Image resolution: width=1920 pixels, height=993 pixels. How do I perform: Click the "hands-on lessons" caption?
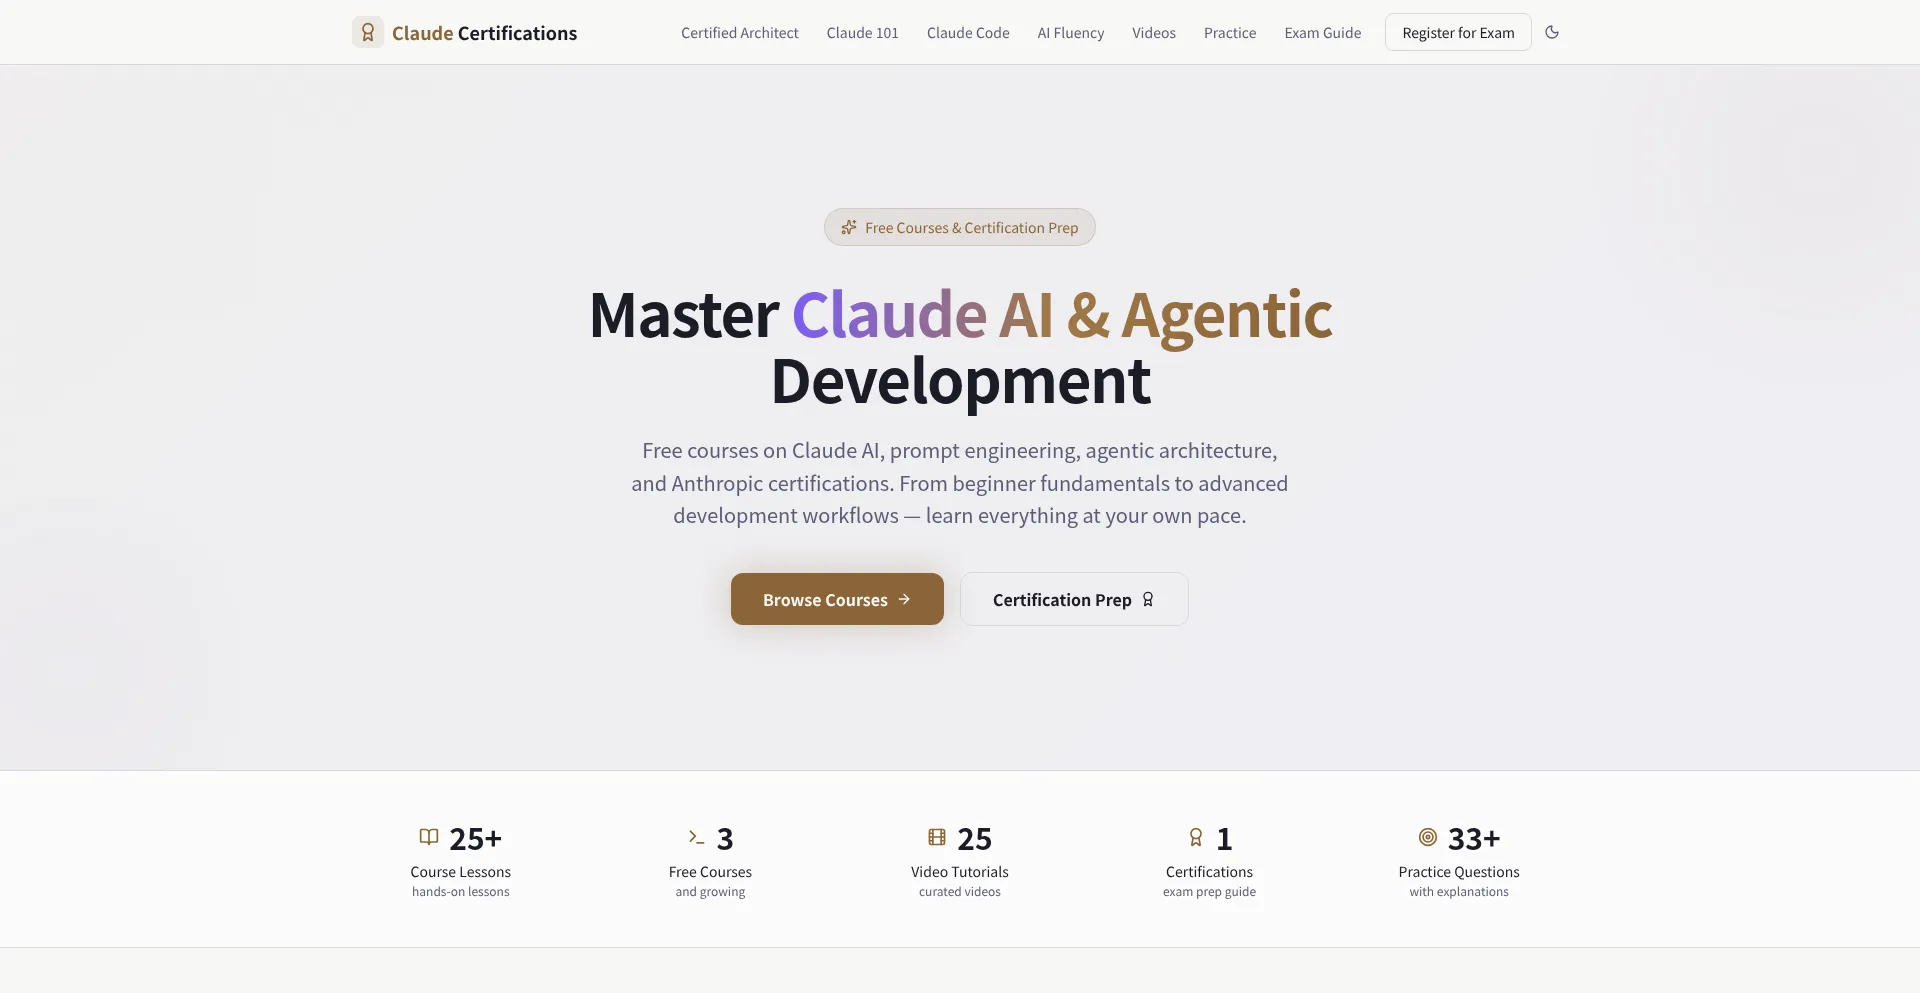[460, 892]
